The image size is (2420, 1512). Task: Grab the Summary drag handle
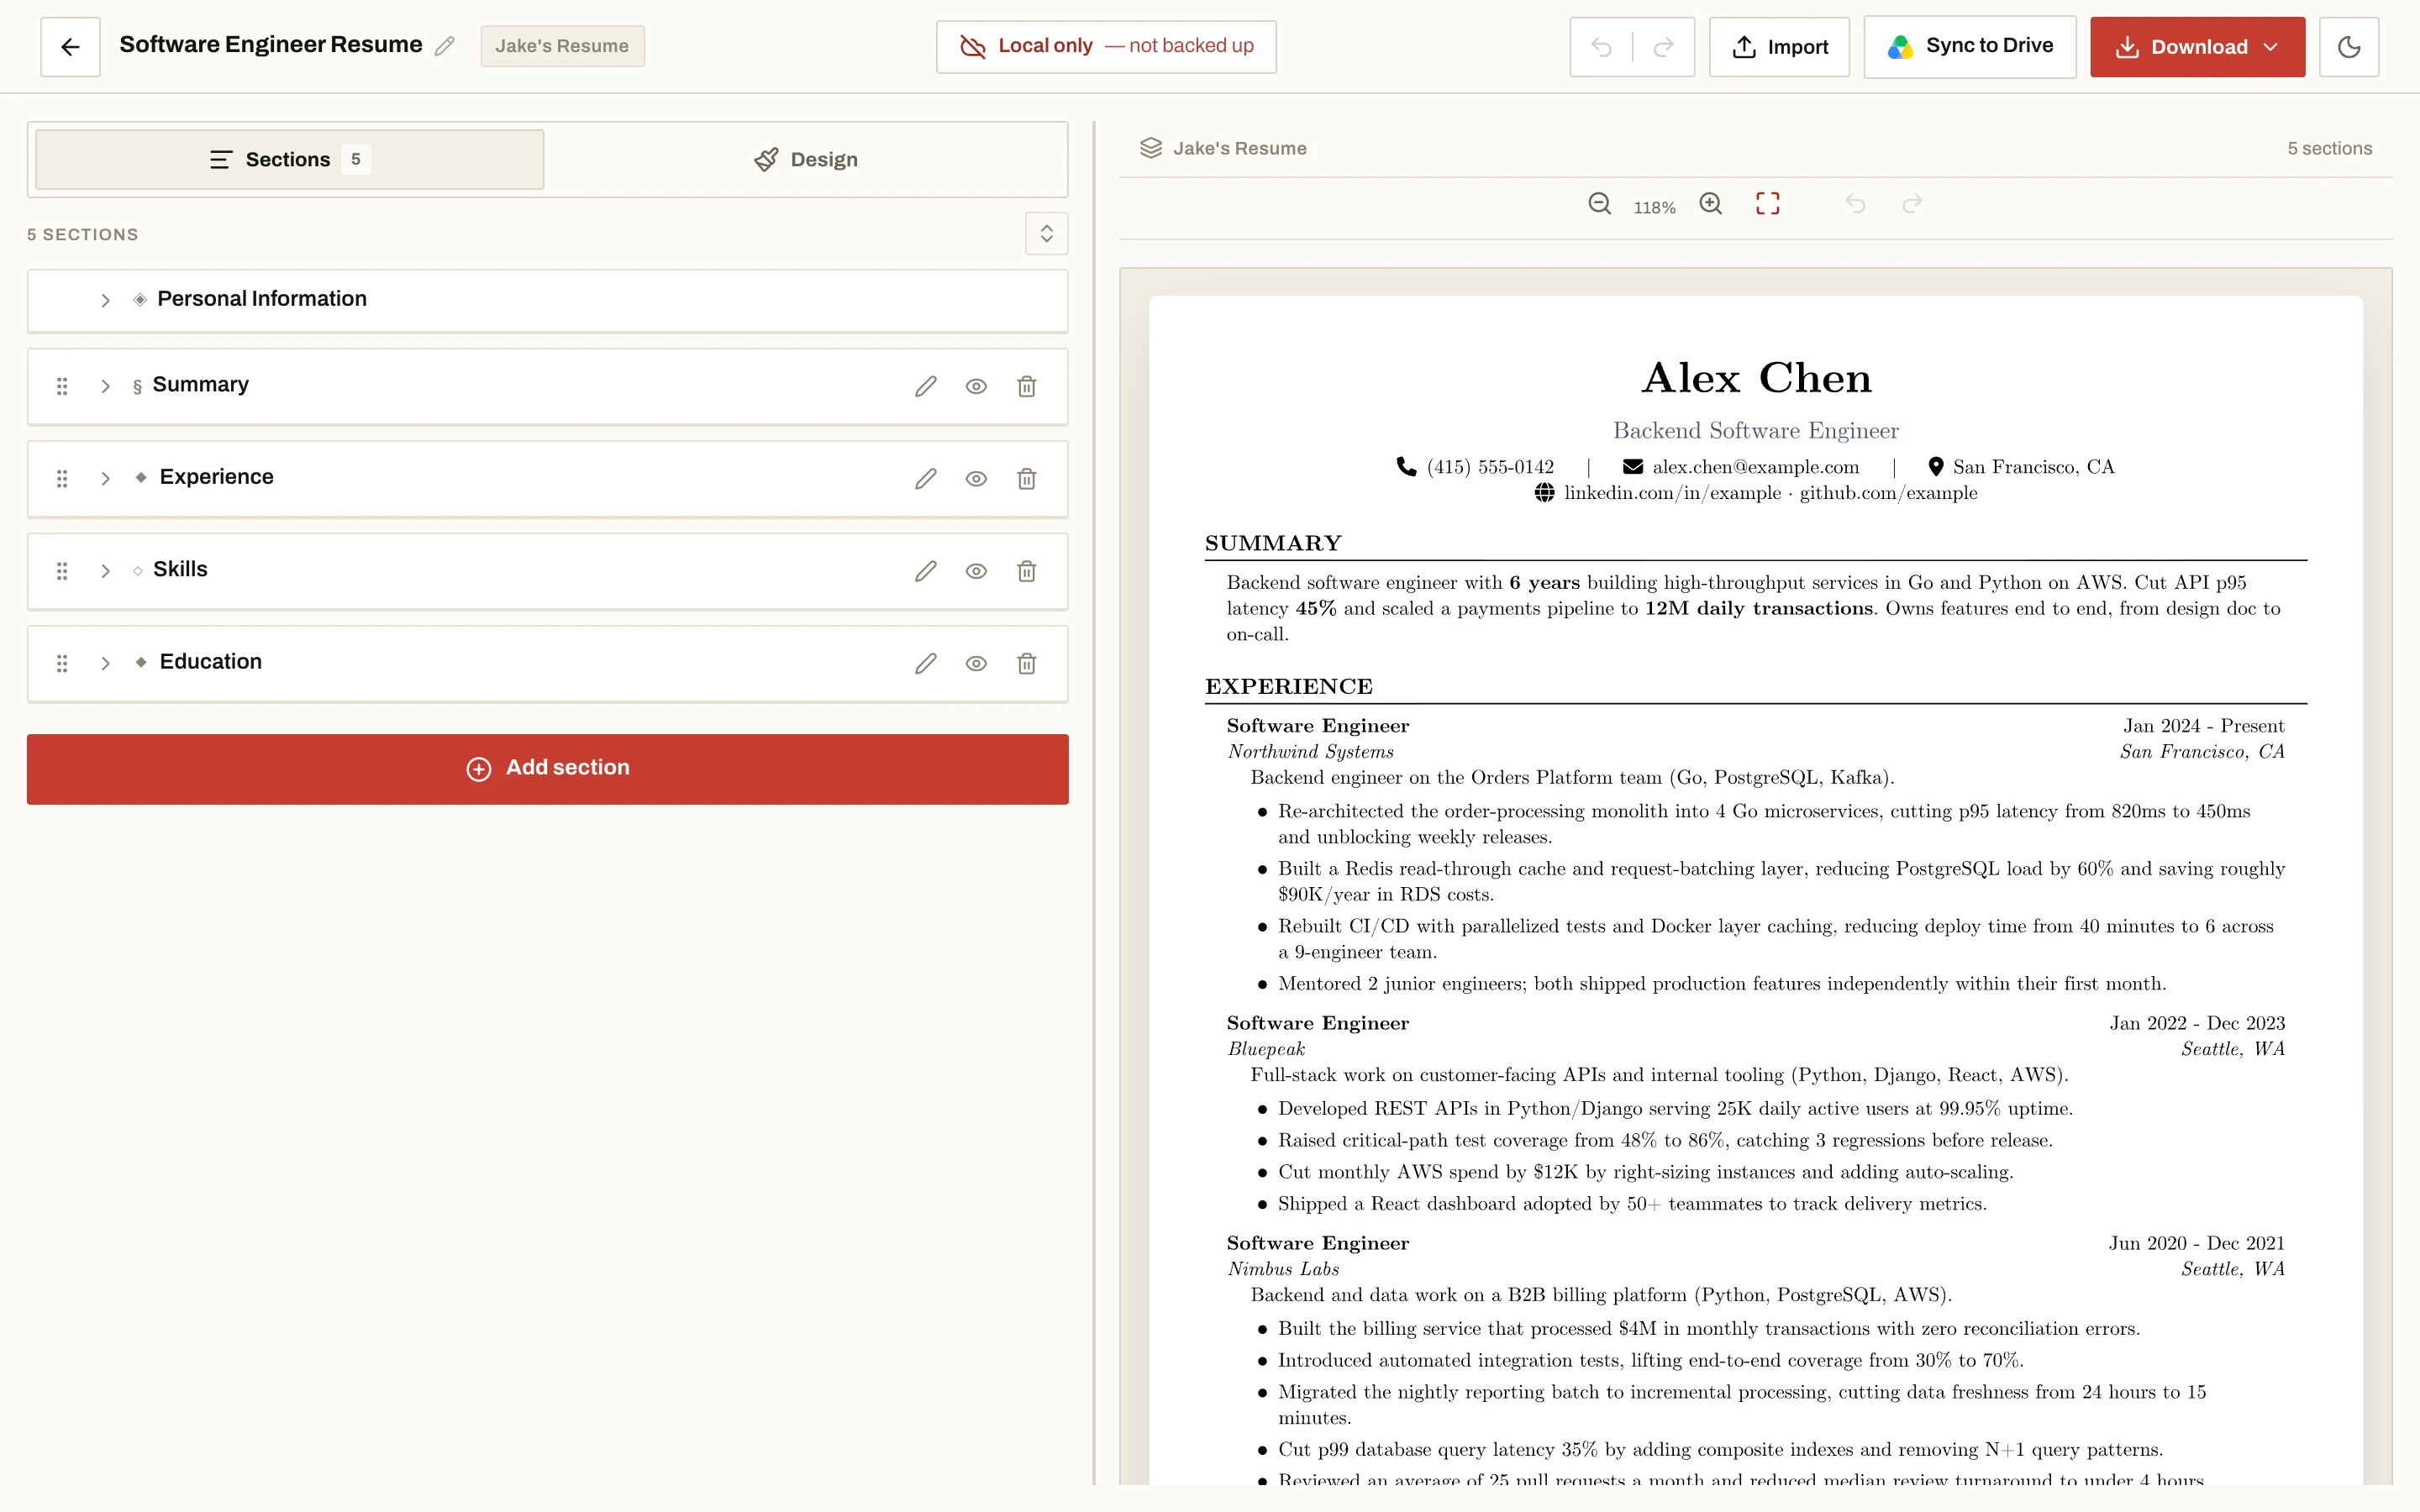[x=62, y=386]
